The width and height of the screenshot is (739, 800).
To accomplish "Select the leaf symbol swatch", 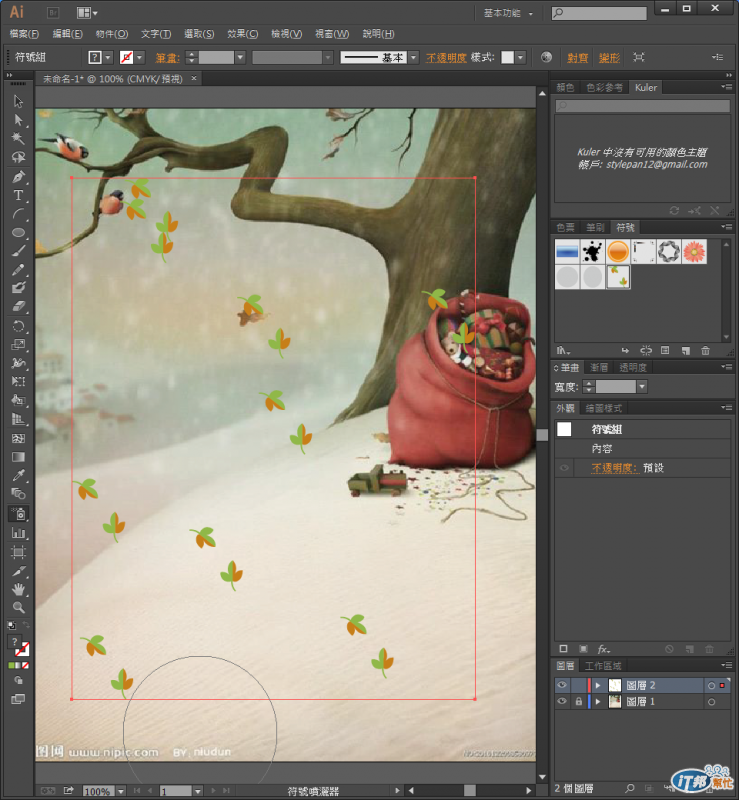I will pos(618,277).
